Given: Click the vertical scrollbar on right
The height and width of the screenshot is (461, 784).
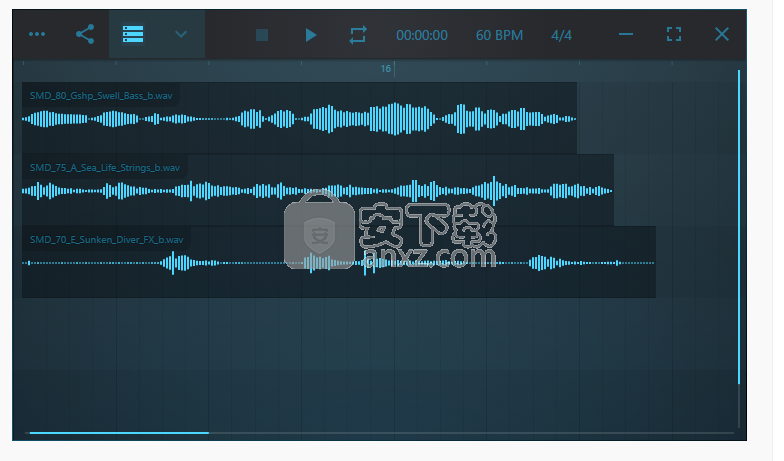Looking at the screenshot, I should click(739, 228).
